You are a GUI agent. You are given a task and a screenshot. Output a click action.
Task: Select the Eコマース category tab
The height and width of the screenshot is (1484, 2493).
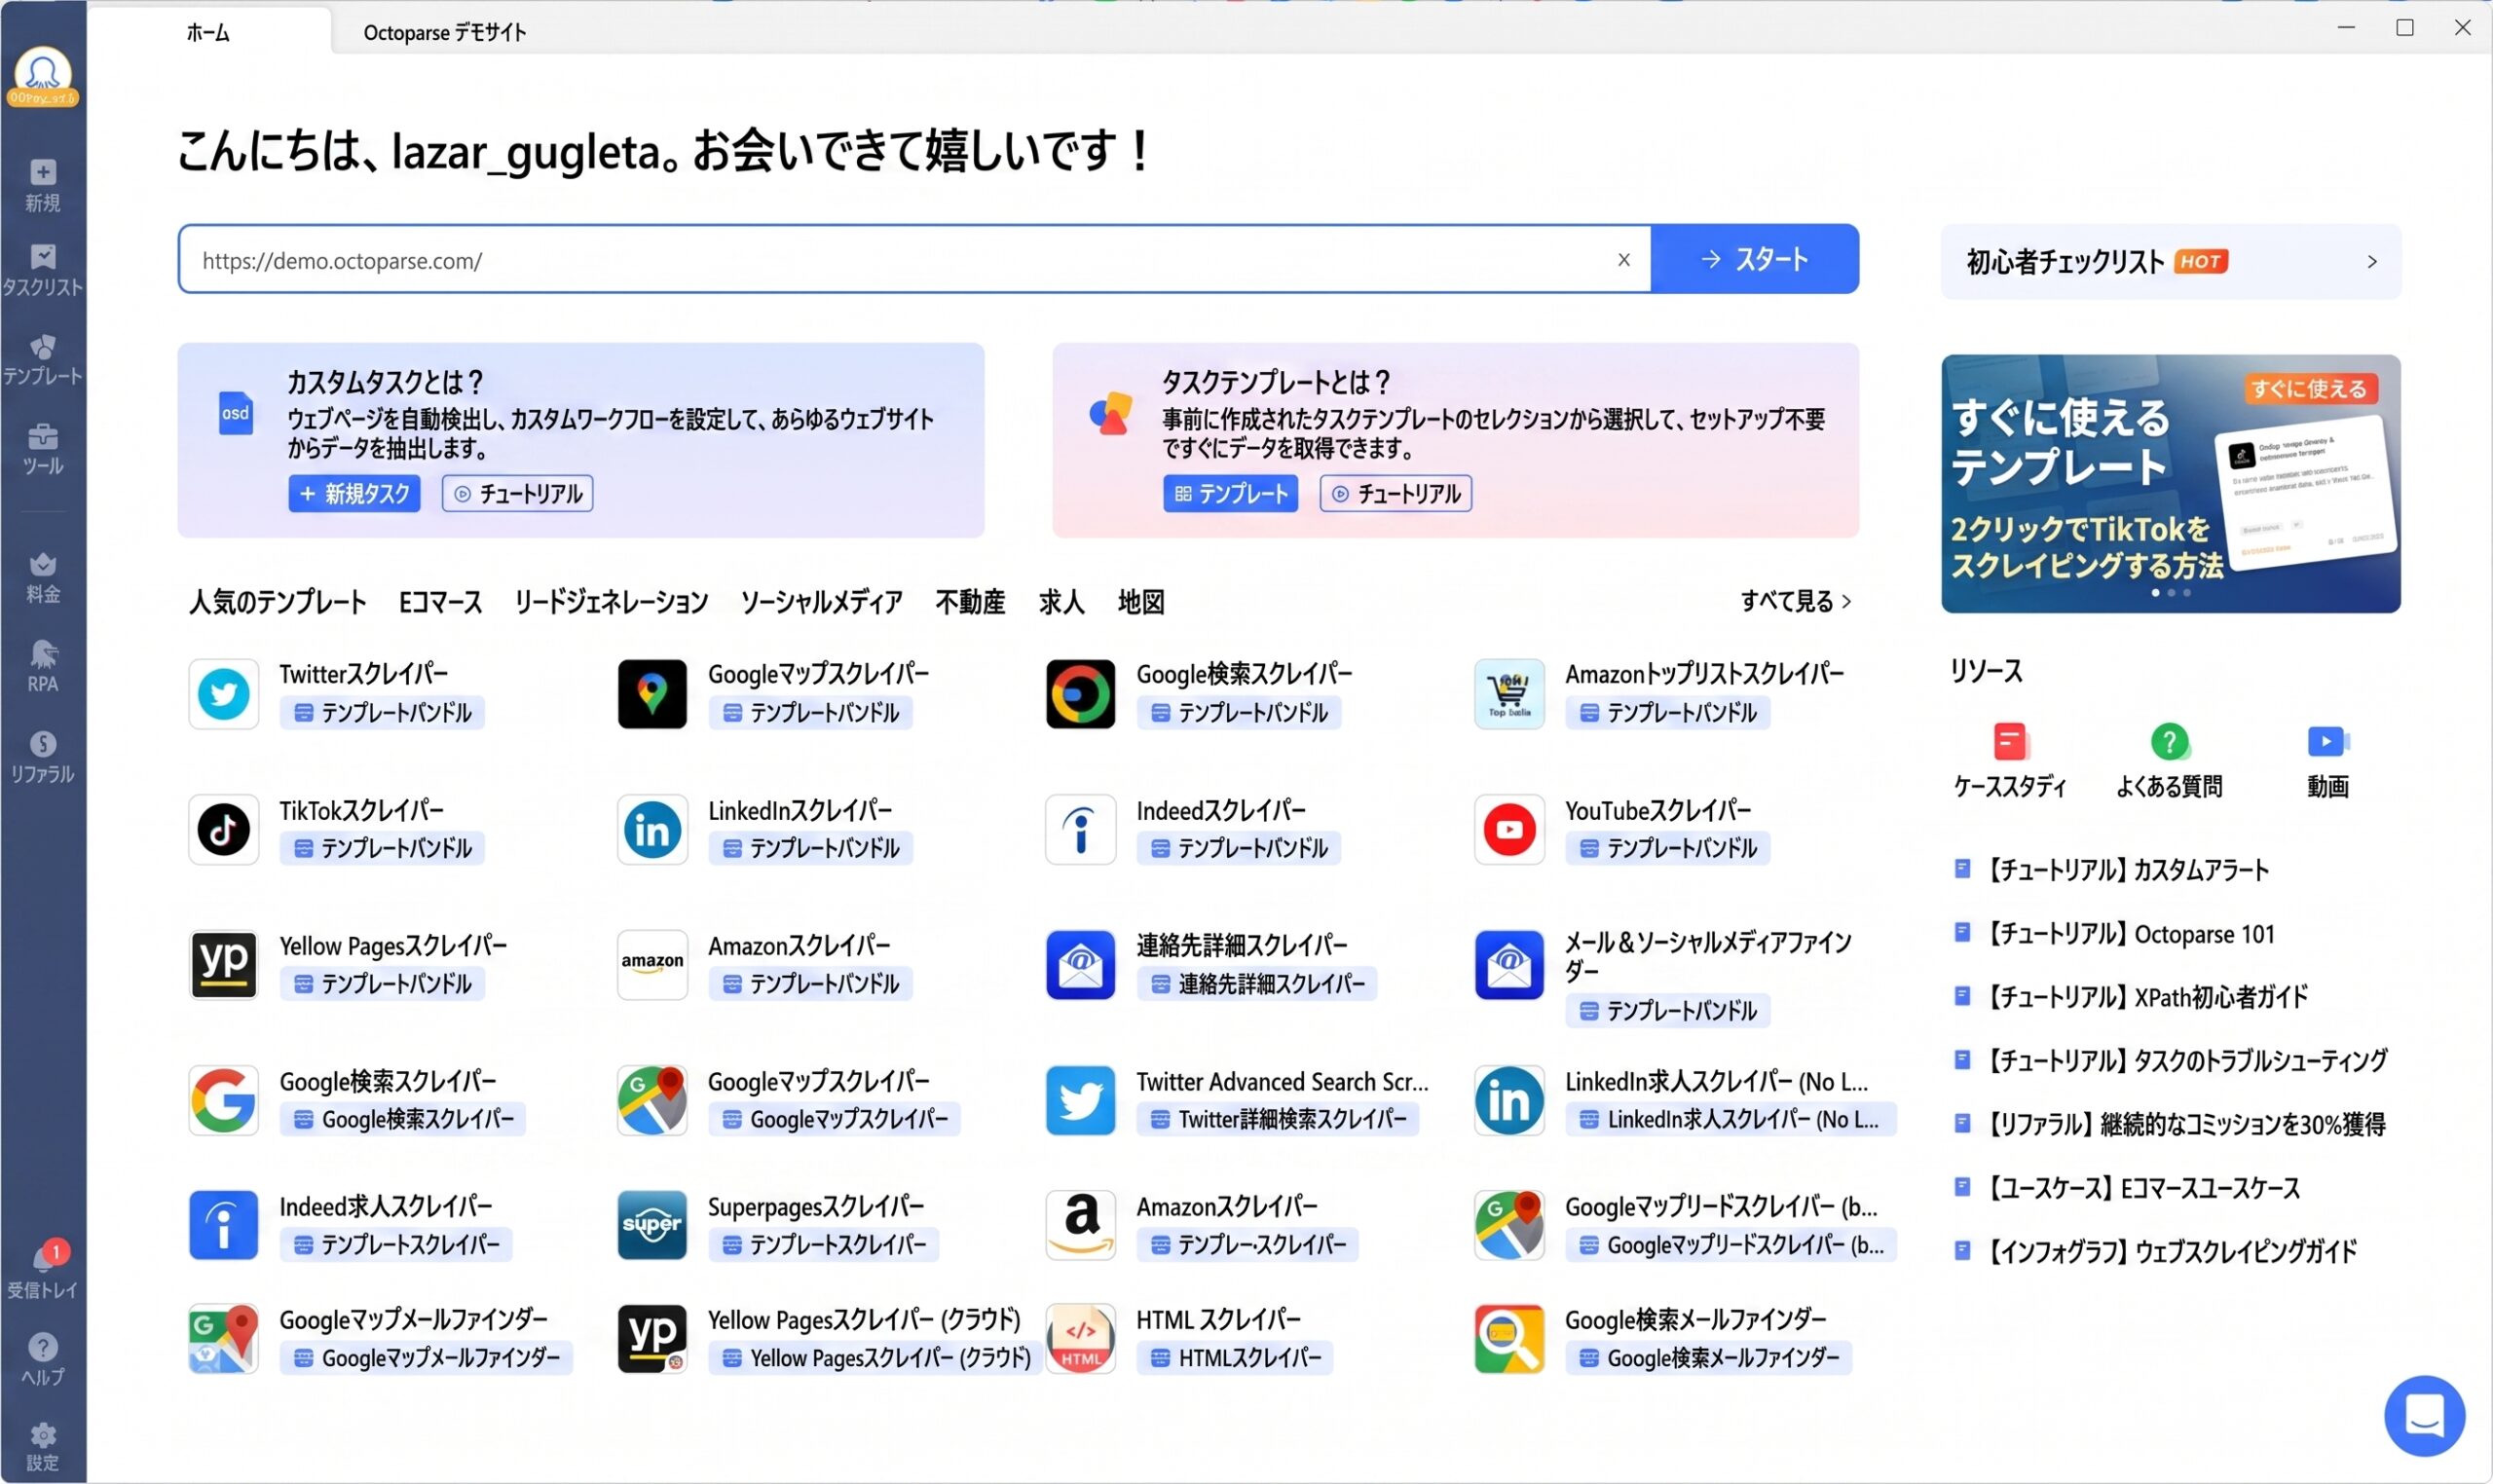[x=440, y=601]
